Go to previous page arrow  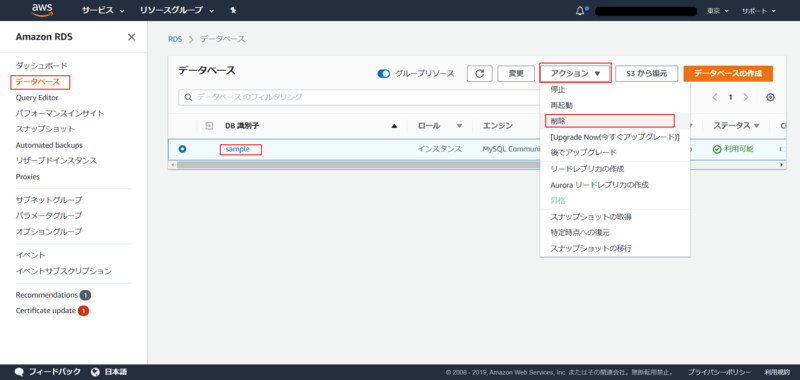715,97
